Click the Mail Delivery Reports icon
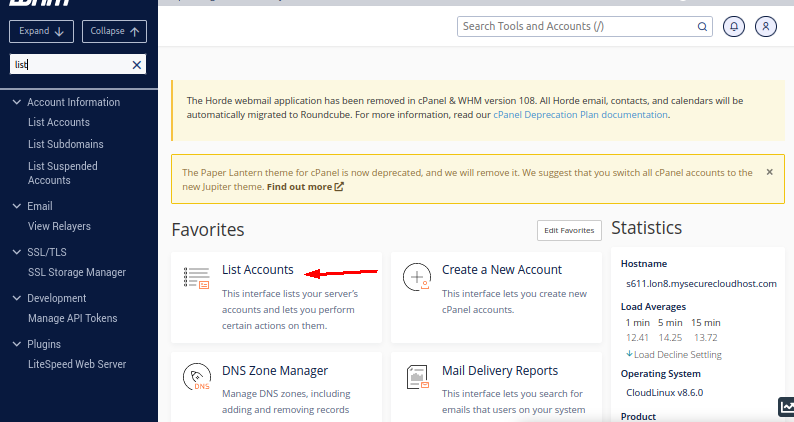This screenshot has width=794, height=422. coord(416,378)
